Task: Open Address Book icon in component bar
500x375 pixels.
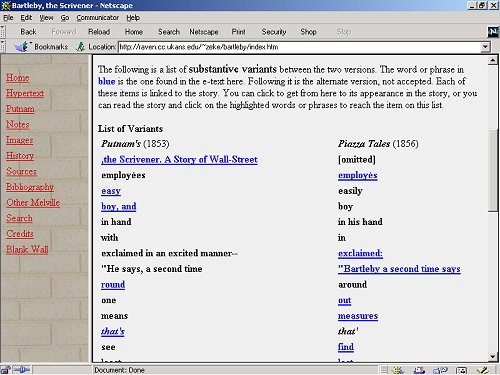Action: (461, 370)
